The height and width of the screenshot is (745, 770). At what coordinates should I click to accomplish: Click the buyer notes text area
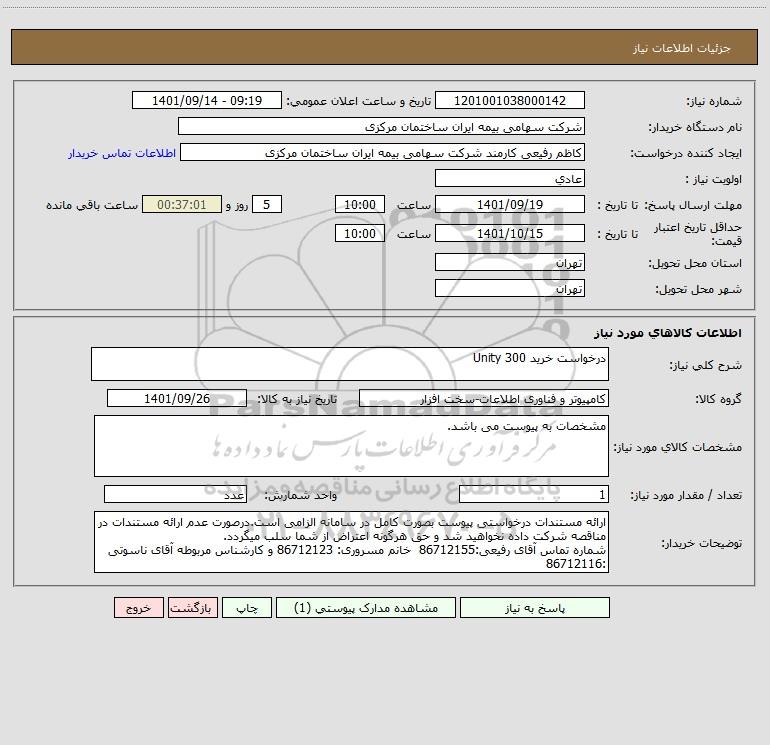(351, 542)
